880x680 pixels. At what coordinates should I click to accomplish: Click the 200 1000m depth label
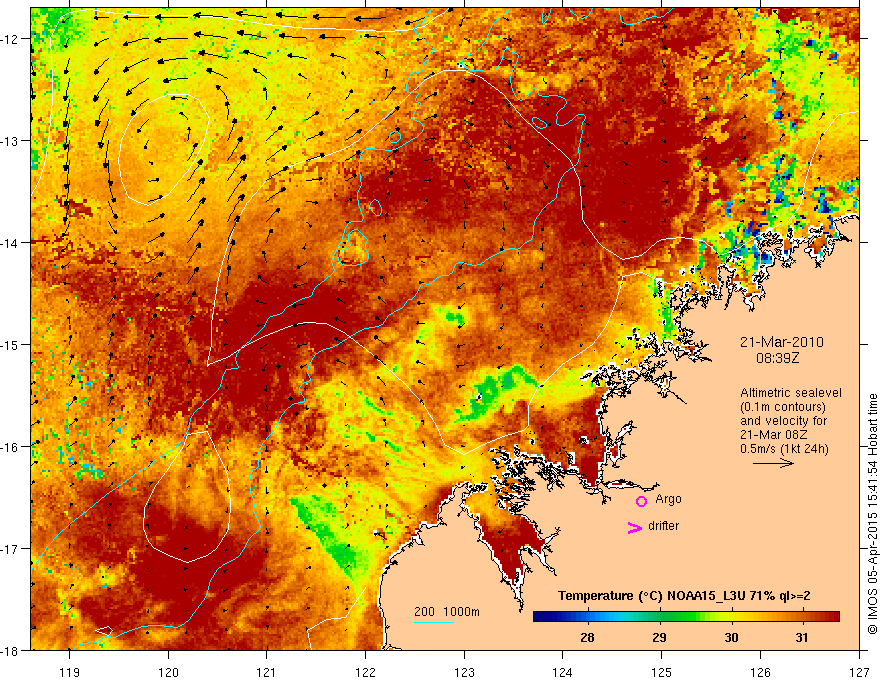tap(447, 612)
